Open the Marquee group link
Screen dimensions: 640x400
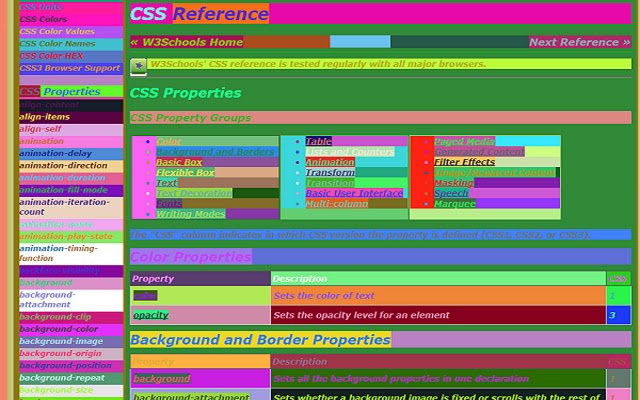tap(455, 203)
